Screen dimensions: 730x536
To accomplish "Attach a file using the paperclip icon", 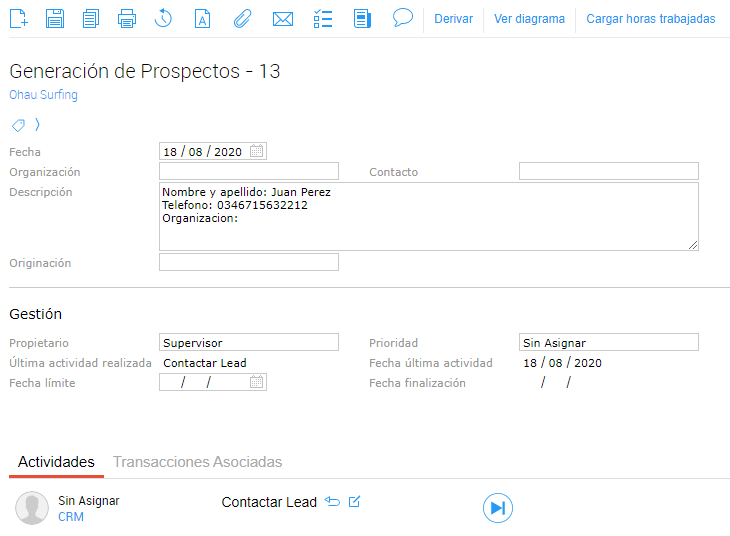I will pos(241,18).
